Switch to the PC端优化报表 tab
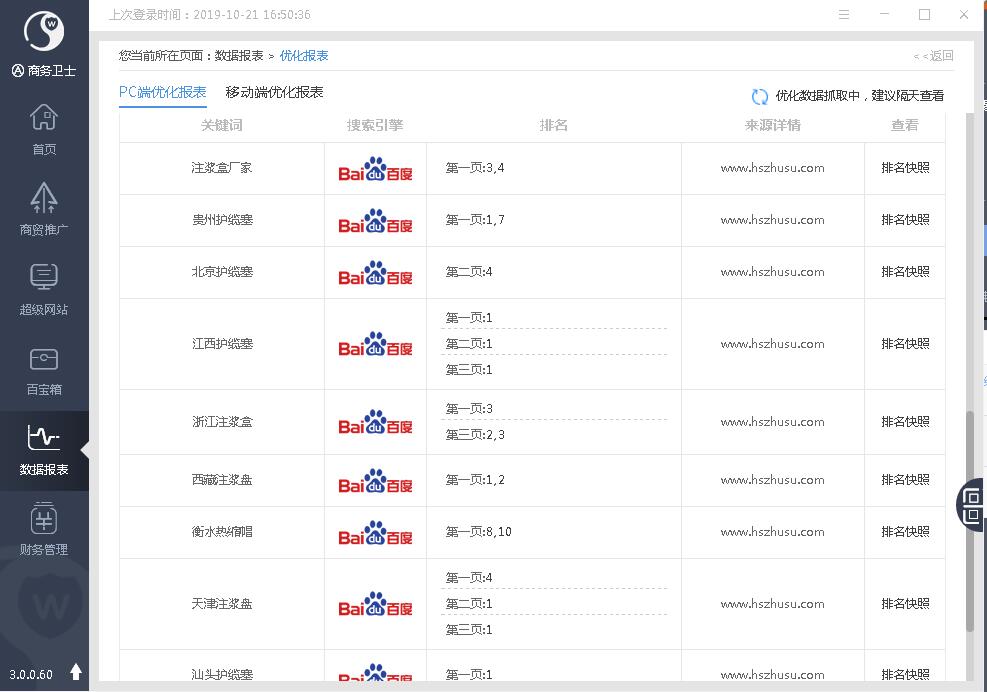Image resolution: width=987 pixels, height=692 pixels. click(162, 93)
